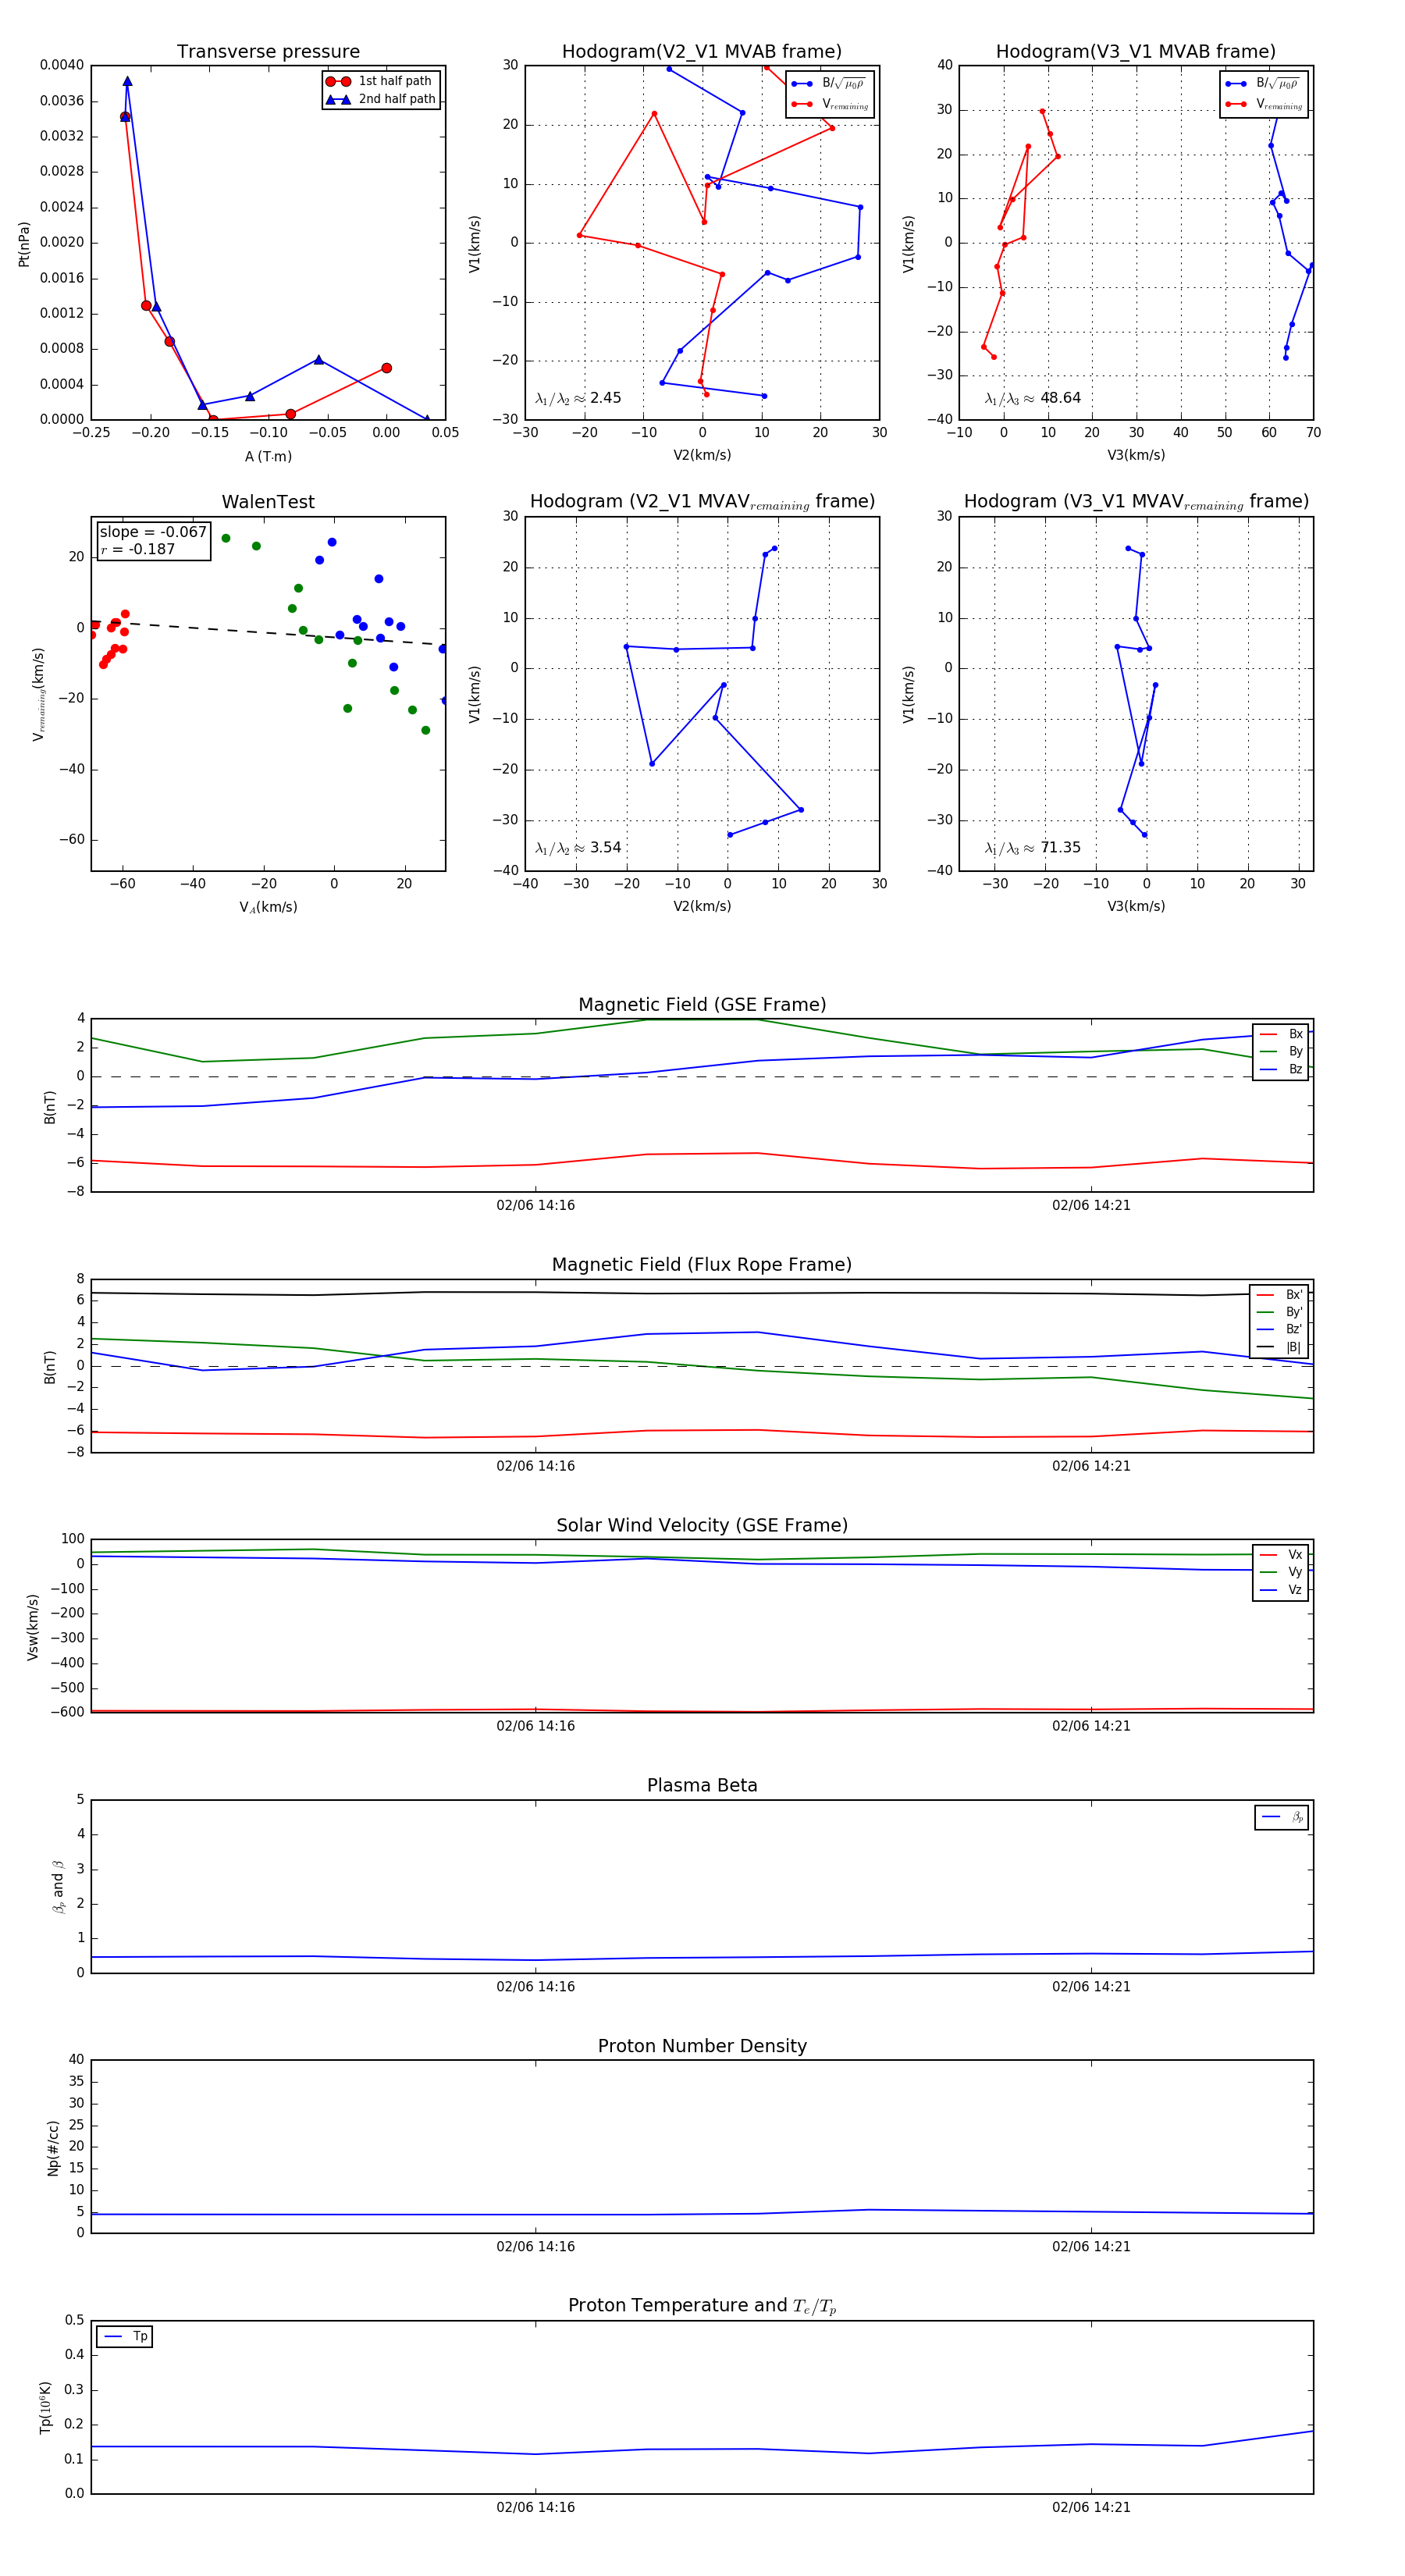Click the 'Np(#/cc)' y-axis label
Screen dimensions: 1405x2576
tap(53, 2148)
